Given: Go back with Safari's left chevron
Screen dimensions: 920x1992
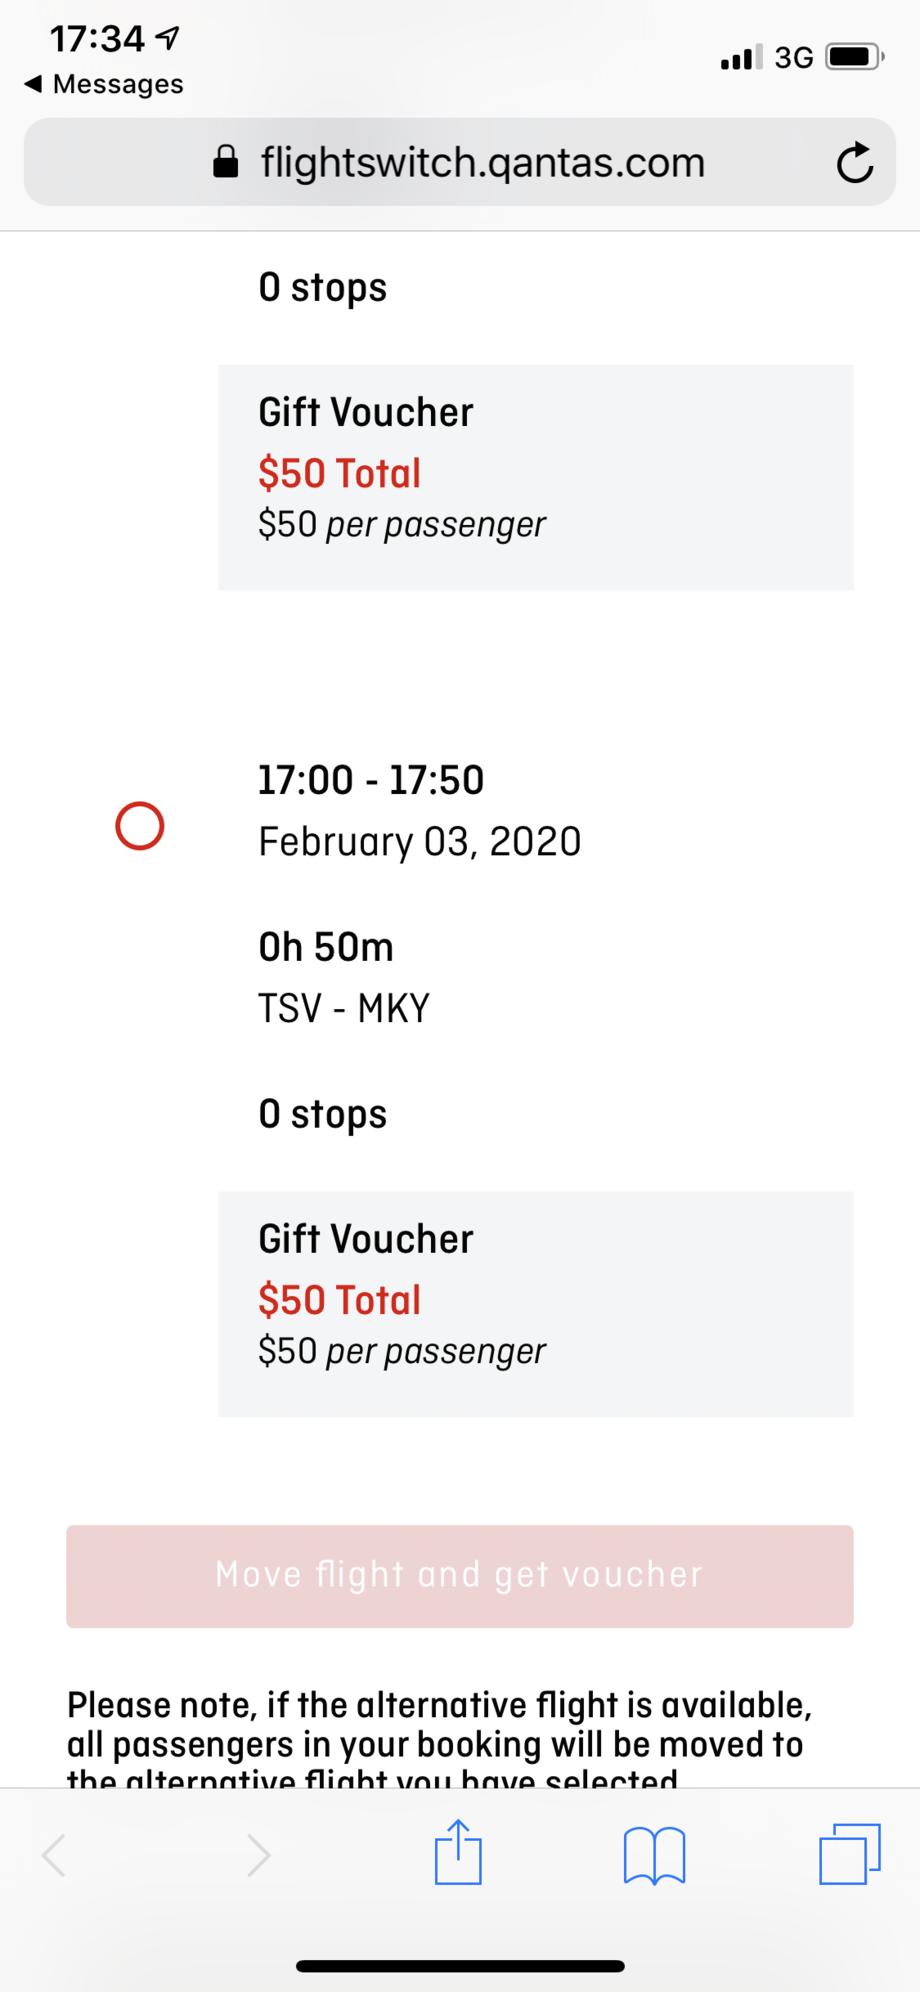Looking at the screenshot, I should 55,1855.
